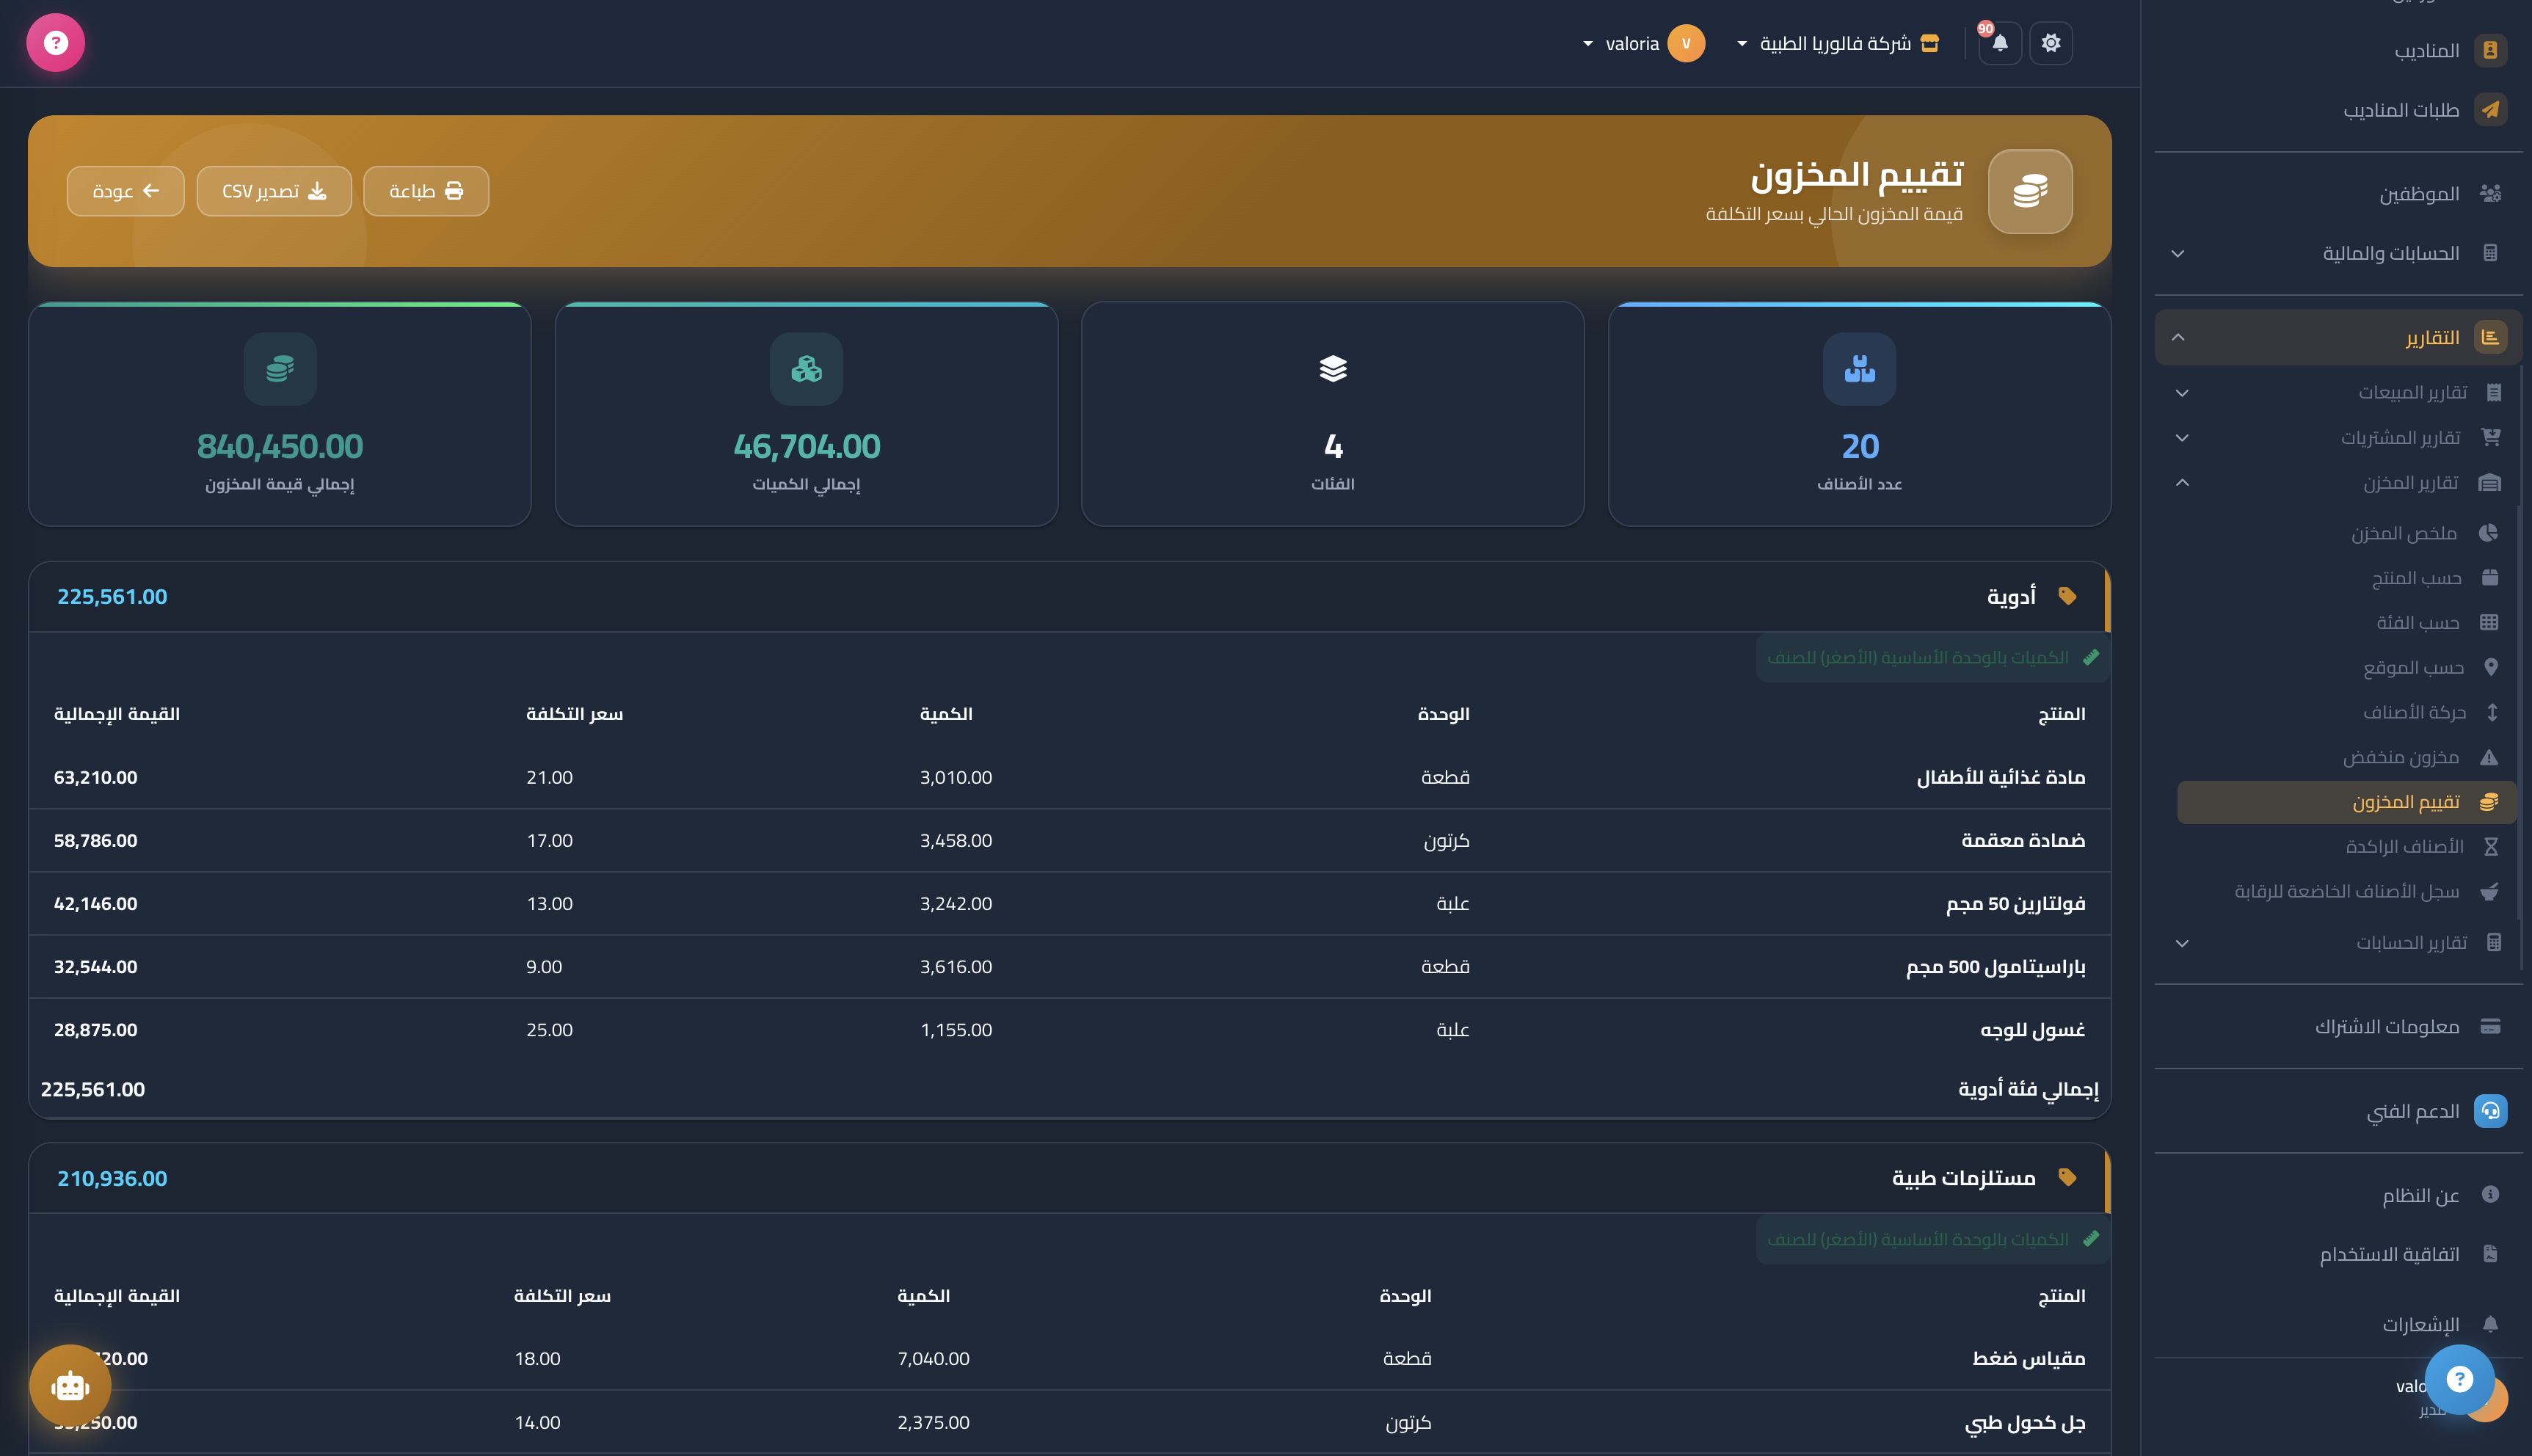Open الموظفين in sidebar

coord(2337,193)
